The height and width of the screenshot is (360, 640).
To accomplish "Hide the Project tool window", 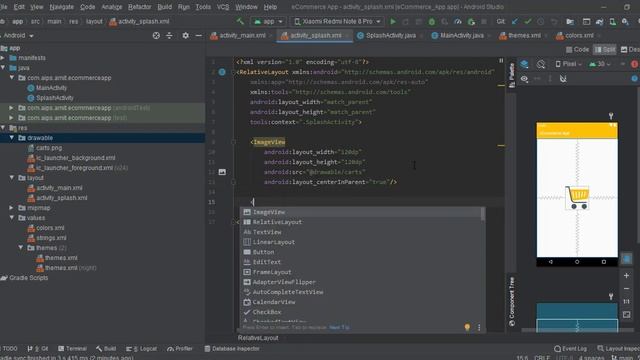I will (198, 36).
